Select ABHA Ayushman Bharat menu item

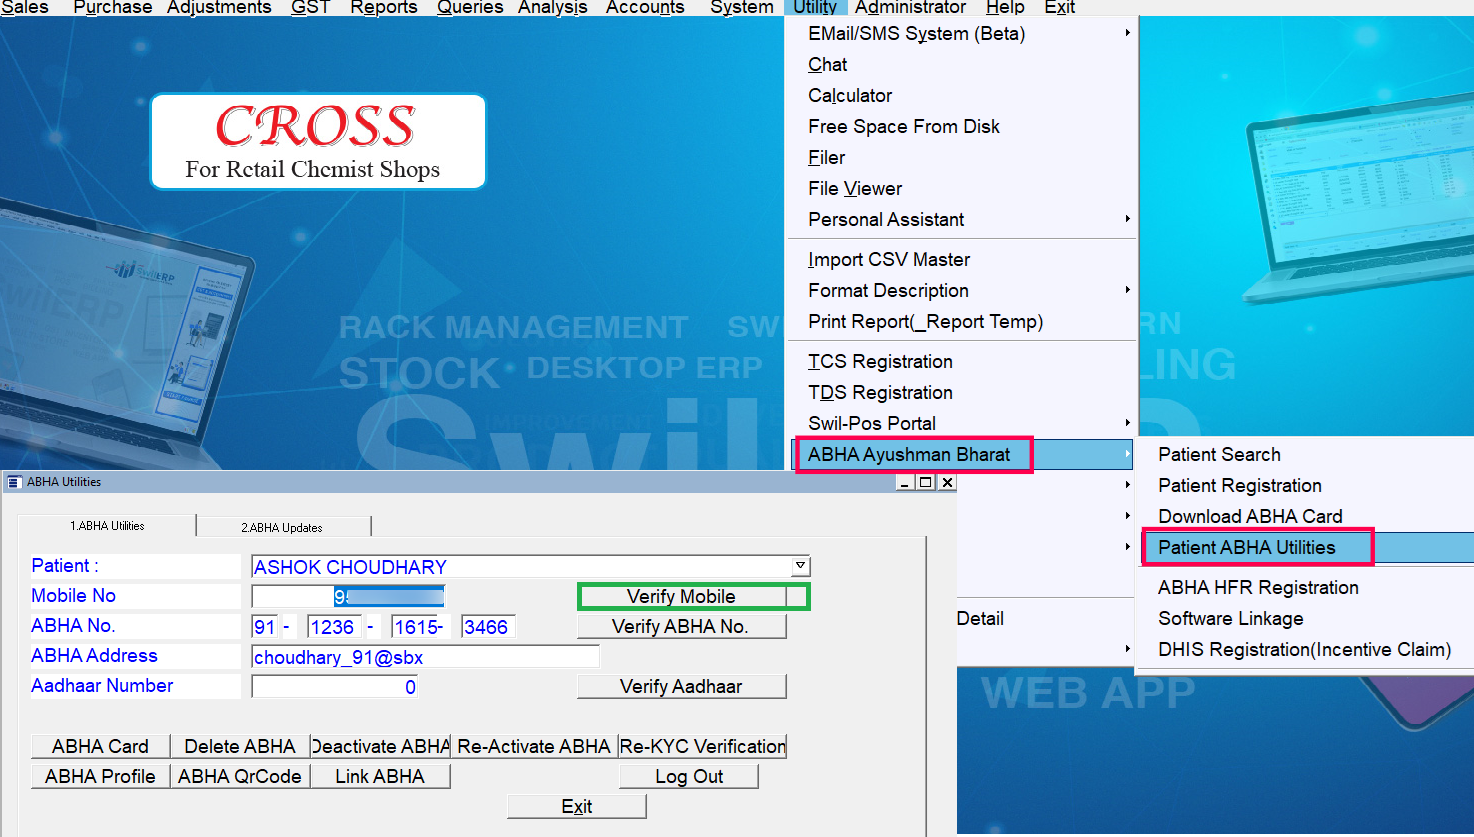tap(963, 454)
